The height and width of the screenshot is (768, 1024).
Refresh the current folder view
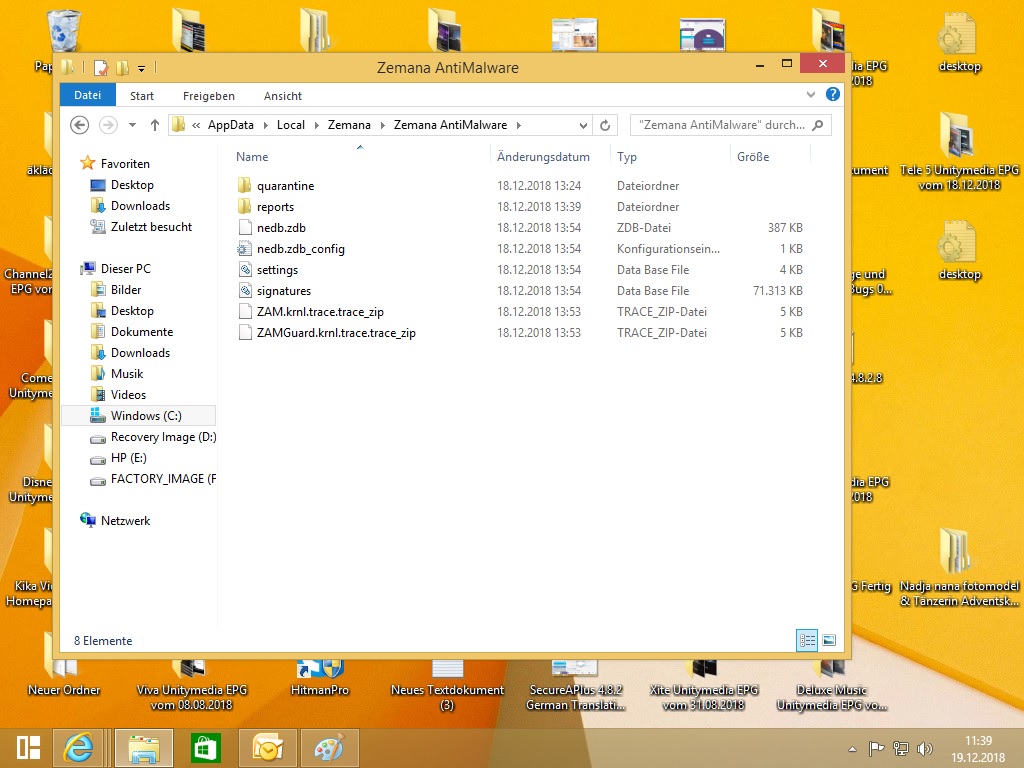pos(605,125)
